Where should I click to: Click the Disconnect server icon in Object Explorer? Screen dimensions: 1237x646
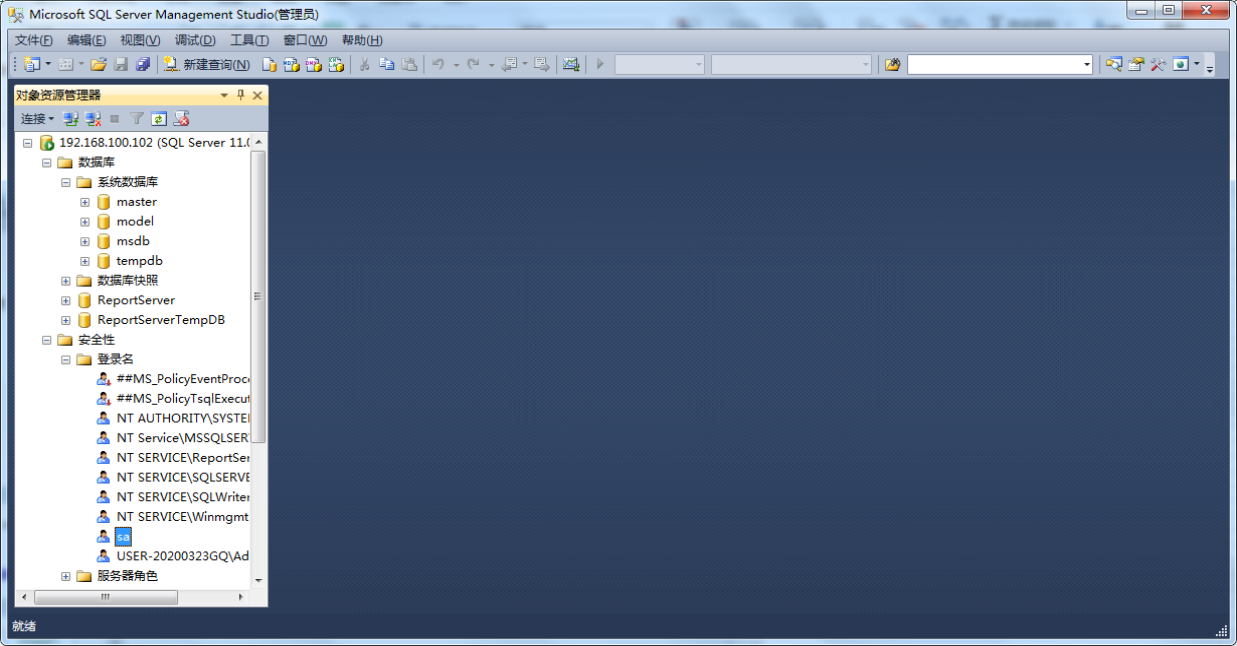[x=93, y=118]
